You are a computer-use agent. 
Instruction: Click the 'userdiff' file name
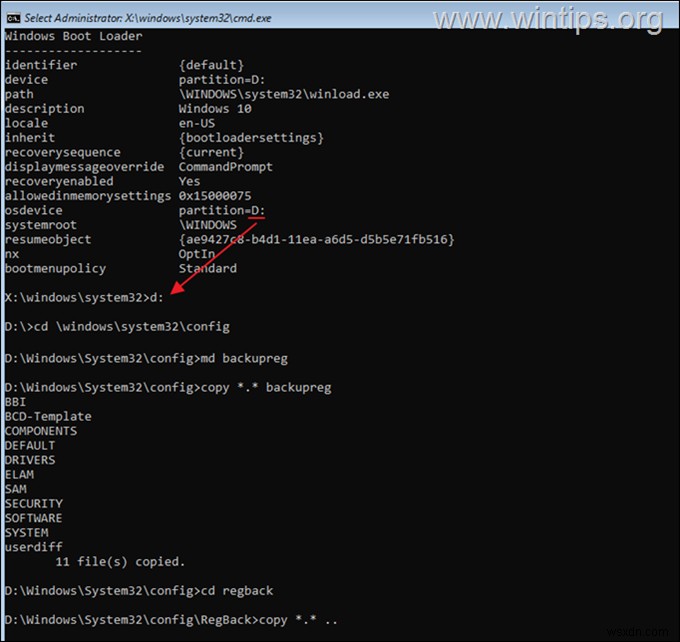34,547
